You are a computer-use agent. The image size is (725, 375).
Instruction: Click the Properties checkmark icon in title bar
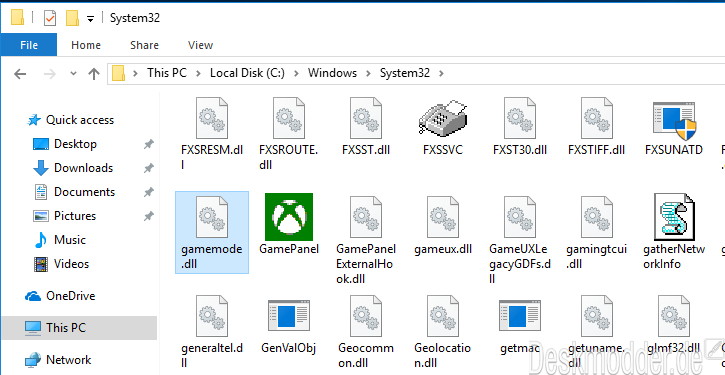point(49,18)
